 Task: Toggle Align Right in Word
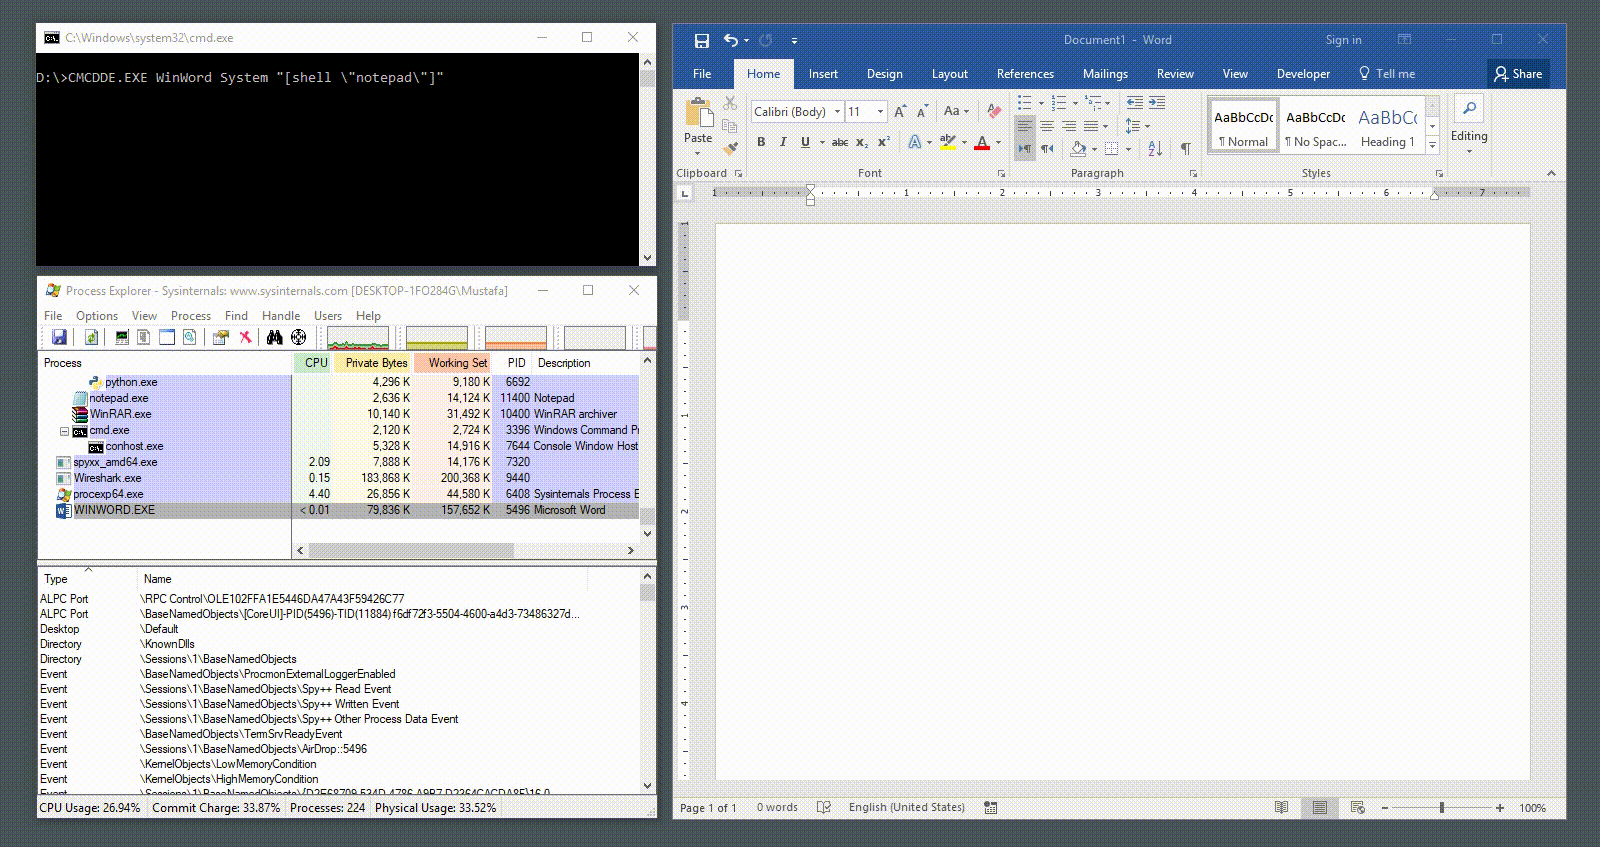click(x=1069, y=126)
